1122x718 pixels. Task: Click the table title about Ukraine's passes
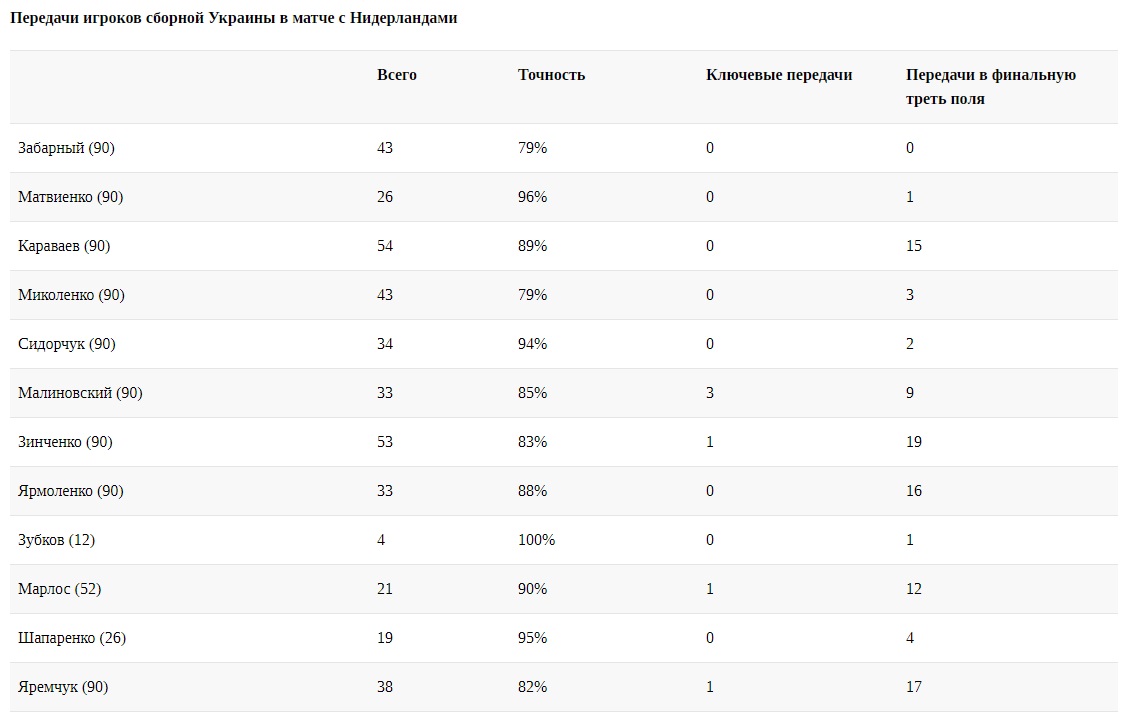(233, 18)
